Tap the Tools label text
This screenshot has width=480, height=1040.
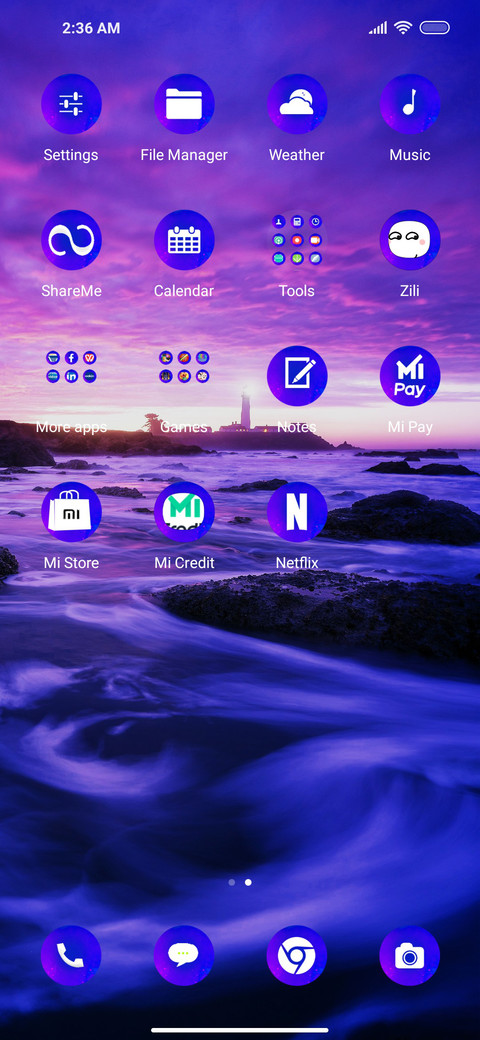pos(296,291)
